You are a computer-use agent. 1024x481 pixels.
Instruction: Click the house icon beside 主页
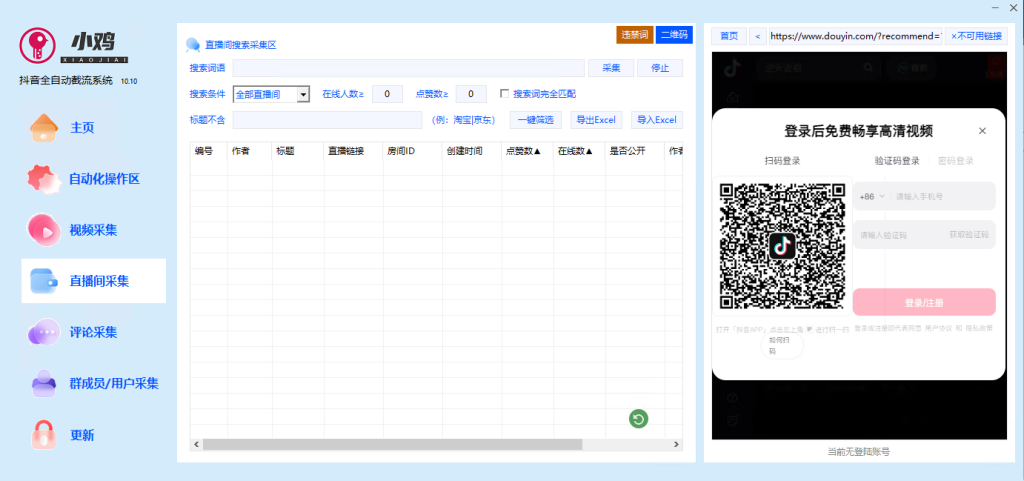coord(44,127)
